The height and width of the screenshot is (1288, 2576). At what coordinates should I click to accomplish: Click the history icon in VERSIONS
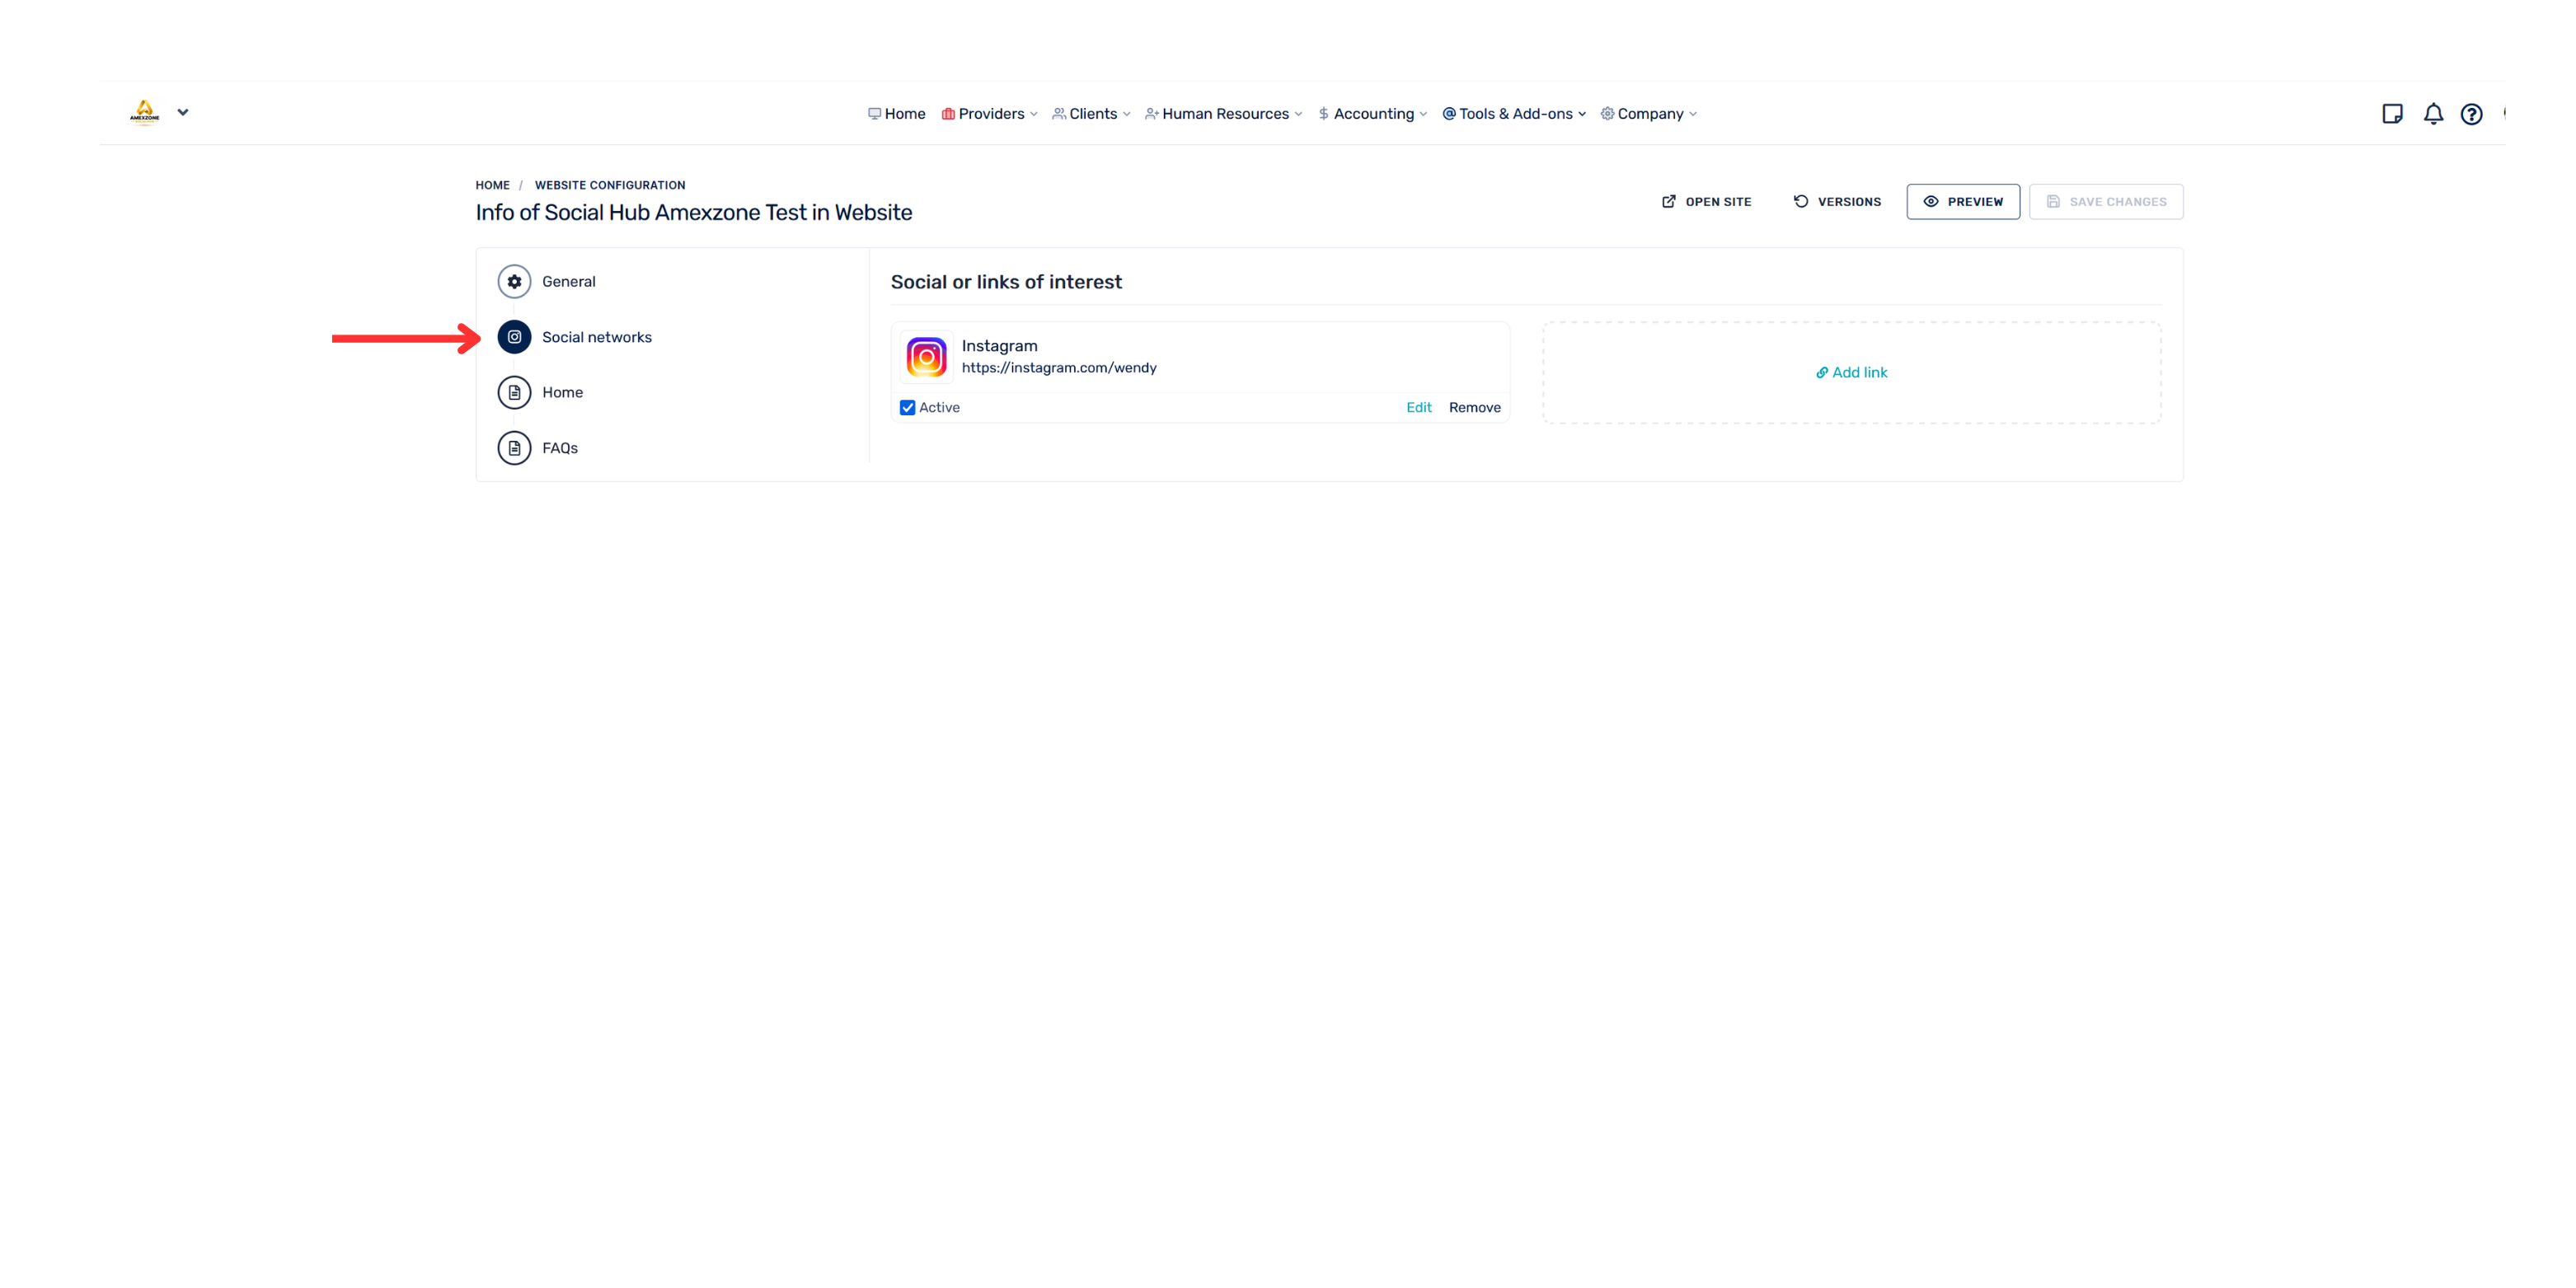[x=1801, y=201]
